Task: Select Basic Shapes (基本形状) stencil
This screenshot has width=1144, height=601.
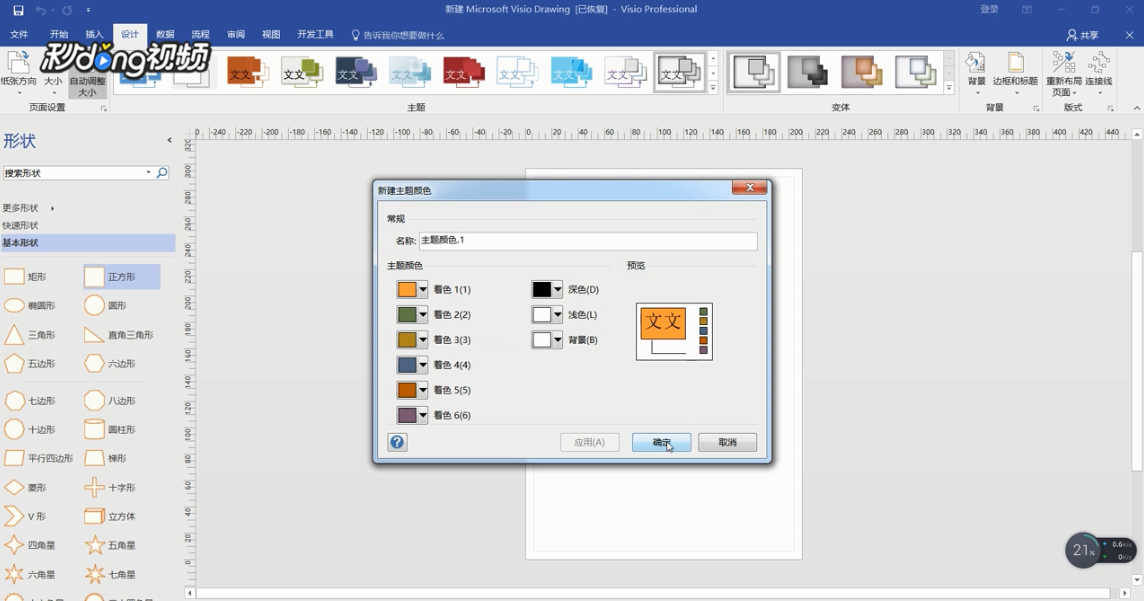Action: click(x=88, y=243)
